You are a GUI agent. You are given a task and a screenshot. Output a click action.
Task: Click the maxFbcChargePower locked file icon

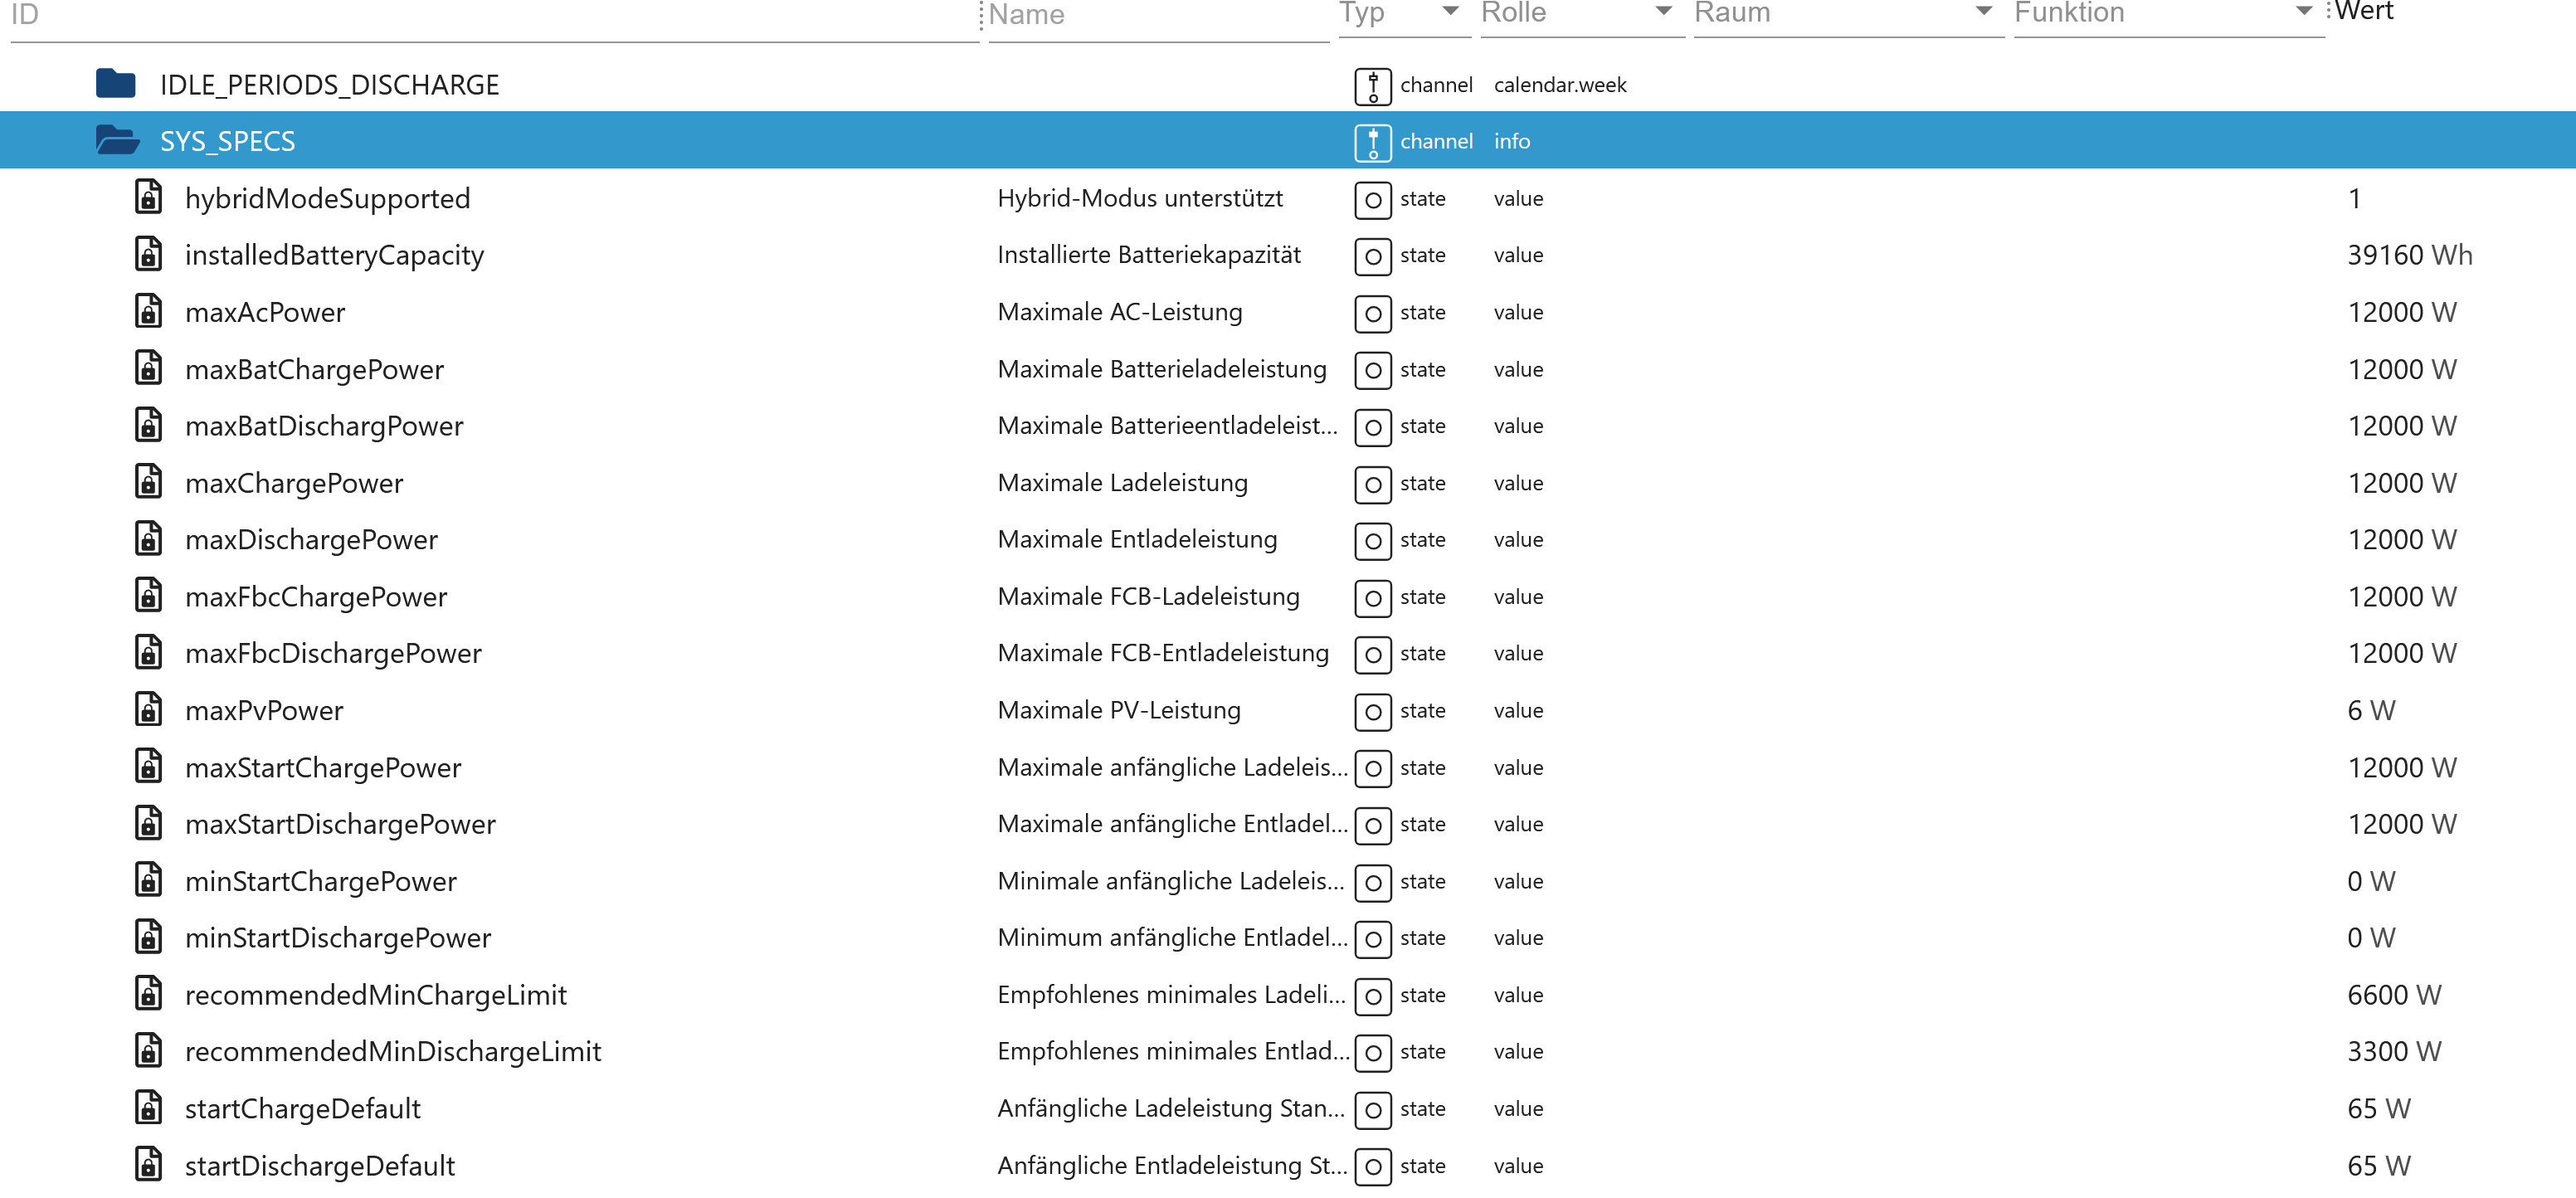coord(149,596)
